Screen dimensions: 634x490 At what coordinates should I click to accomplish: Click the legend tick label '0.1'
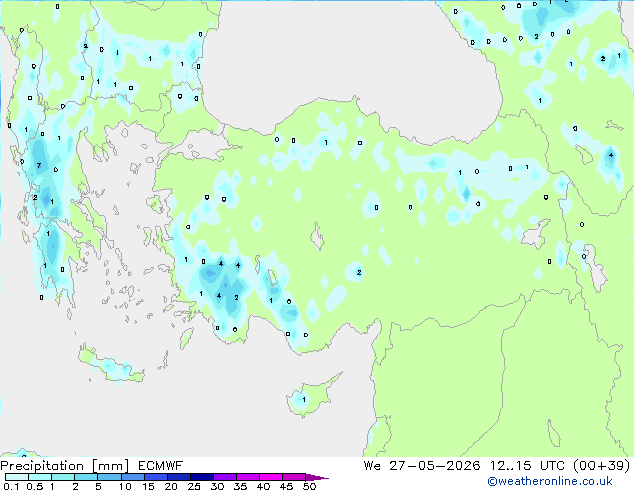[x=11, y=486]
